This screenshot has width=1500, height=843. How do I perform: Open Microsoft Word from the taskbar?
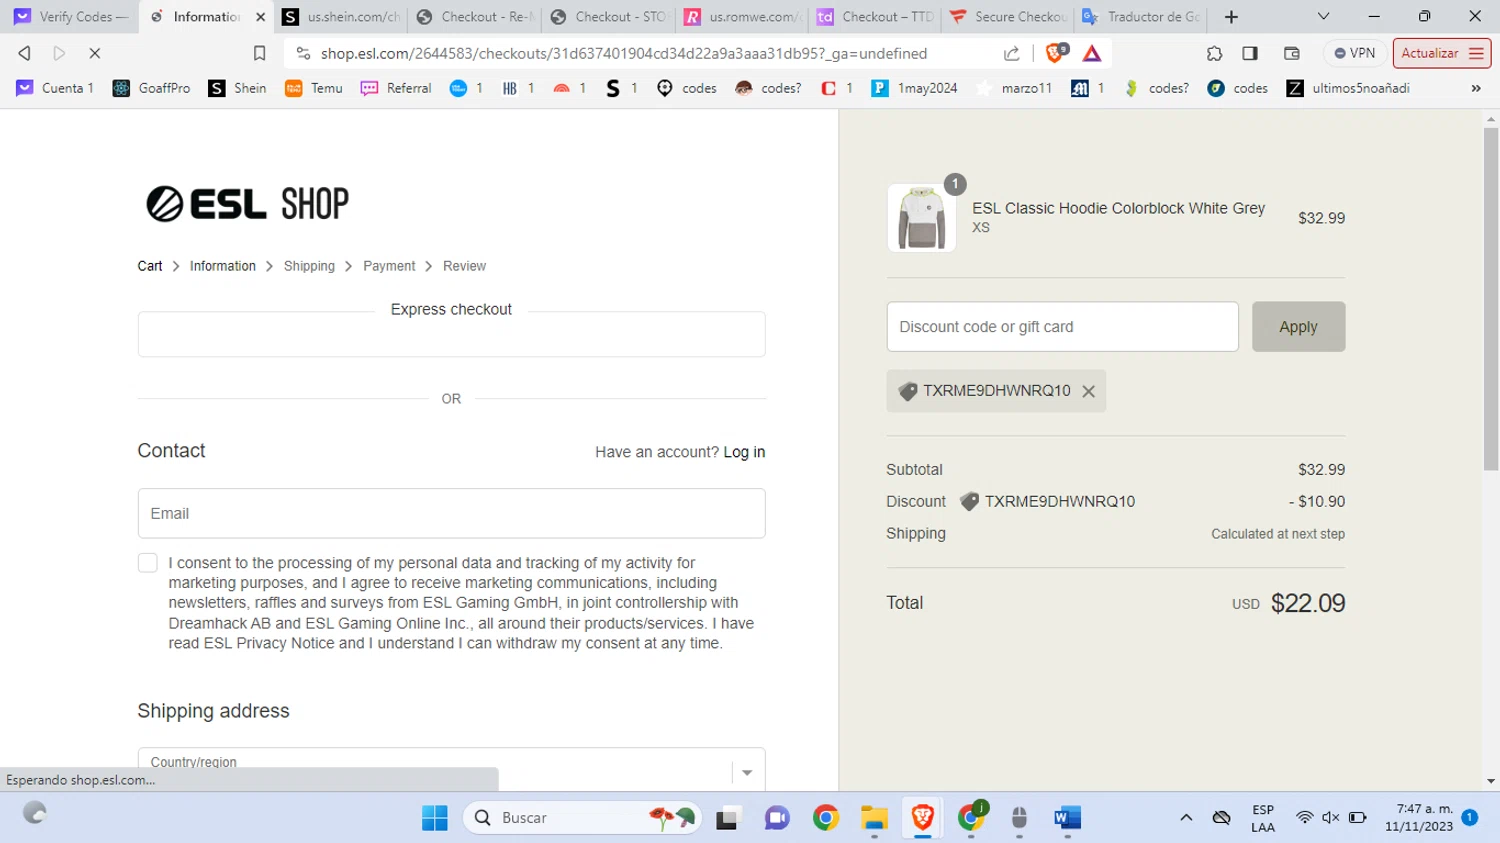pyautogui.click(x=1067, y=818)
